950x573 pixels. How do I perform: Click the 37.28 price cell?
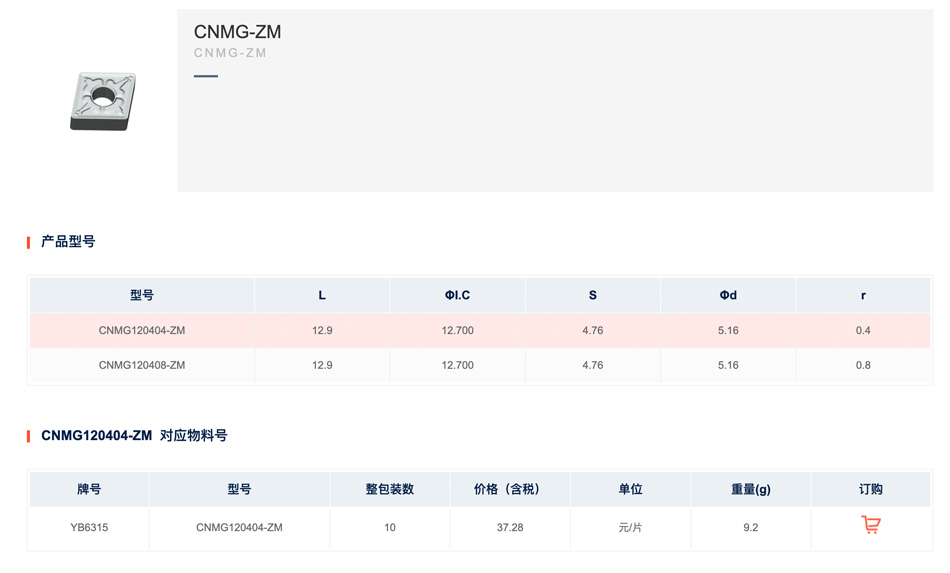pos(510,528)
